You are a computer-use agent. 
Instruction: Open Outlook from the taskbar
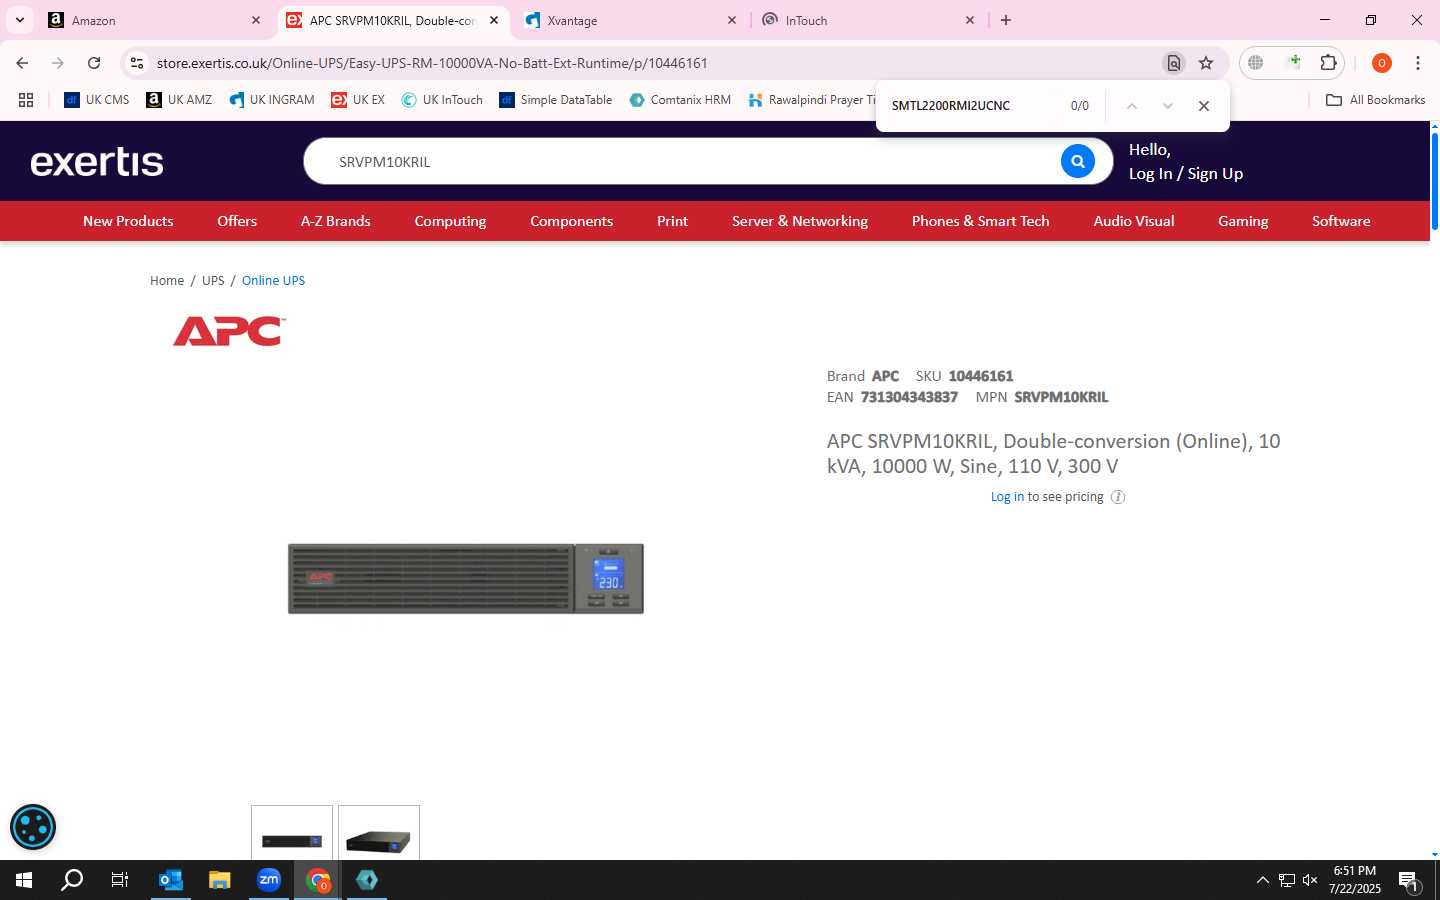click(x=171, y=880)
